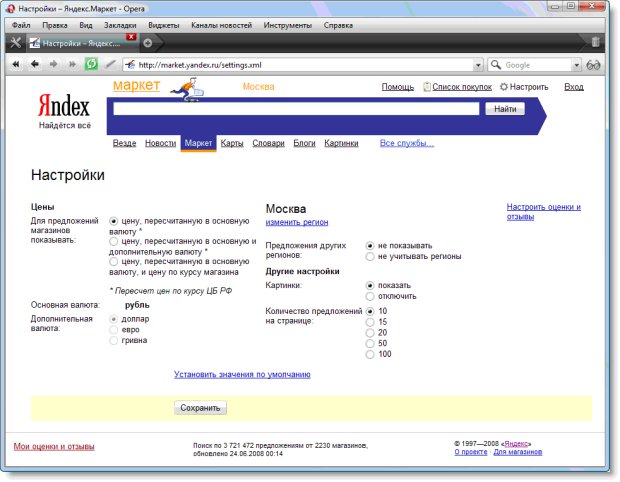Go forward with the Forward arrow

(x=53, y=64)
